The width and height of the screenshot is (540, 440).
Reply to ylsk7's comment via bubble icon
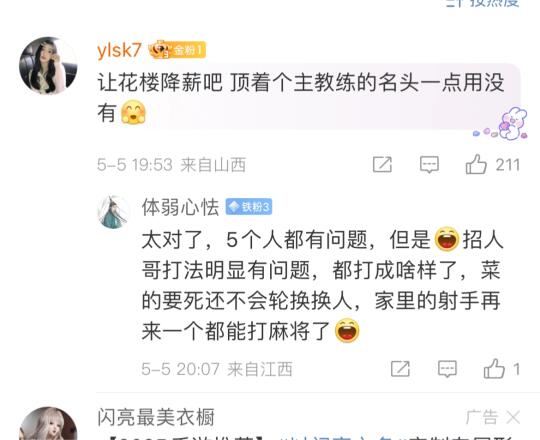429,165
